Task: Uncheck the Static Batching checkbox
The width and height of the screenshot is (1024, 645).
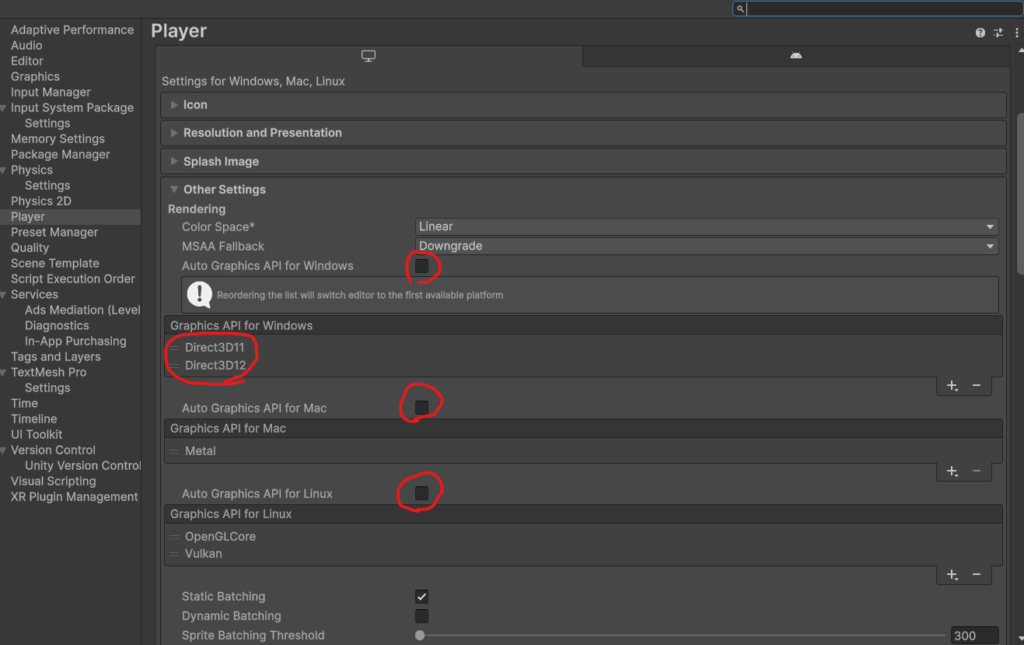Action: [x=422, y=596]
